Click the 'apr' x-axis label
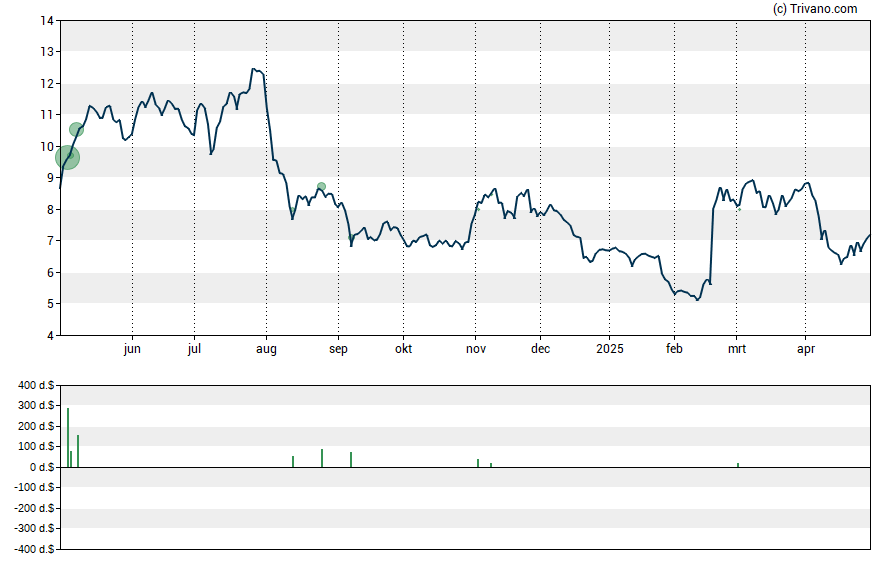Image resolution: width=888 pixels, height=565 pixels. [805, 349]
